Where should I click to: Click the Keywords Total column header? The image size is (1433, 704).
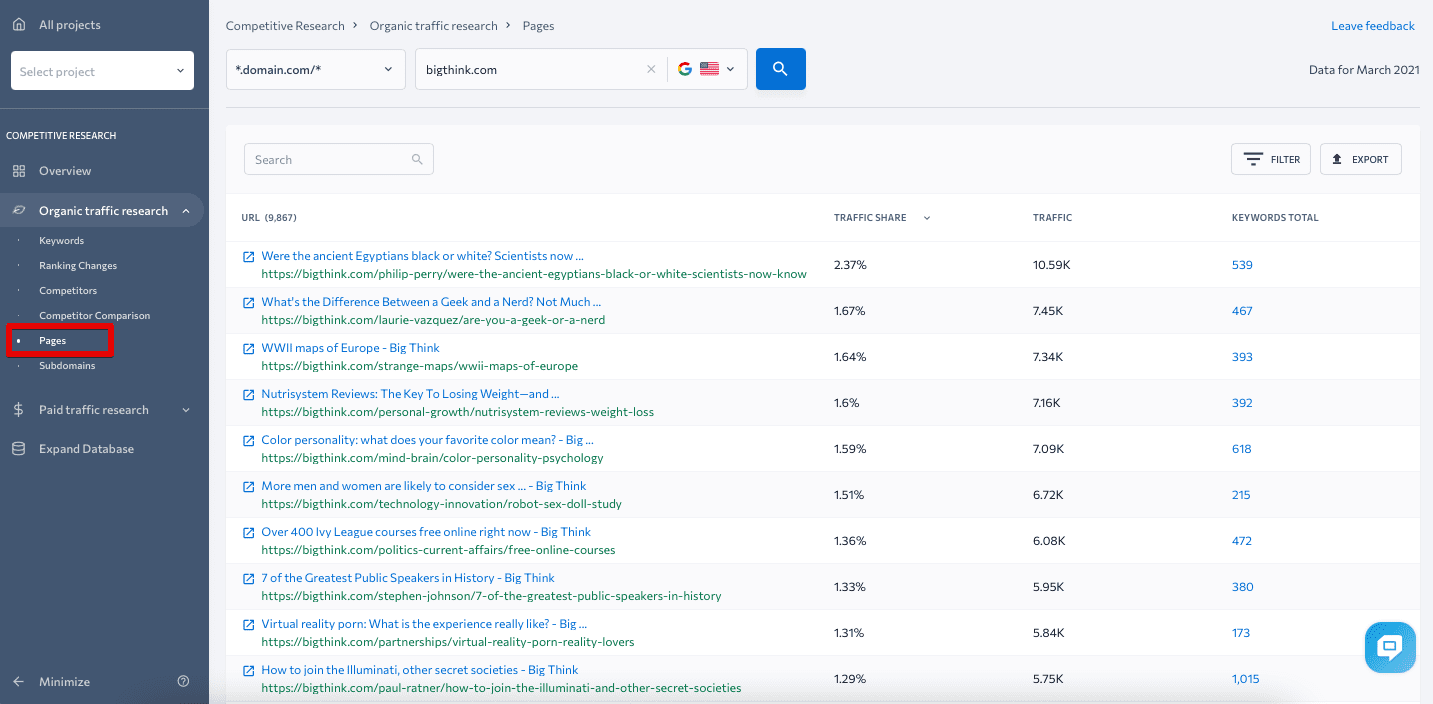coord(1275,218)
